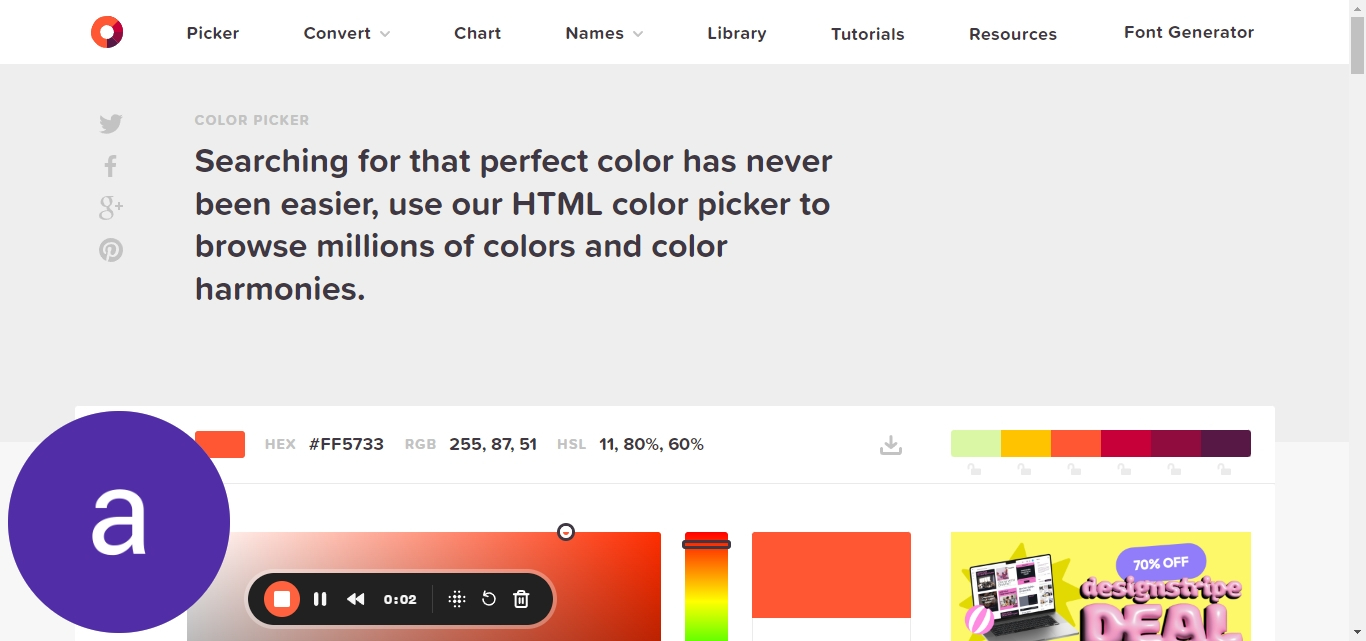The width and height of the screenshot is (1366, 641).
Task: Select the dark maroon palette swatch
Action: point(1176,444)
